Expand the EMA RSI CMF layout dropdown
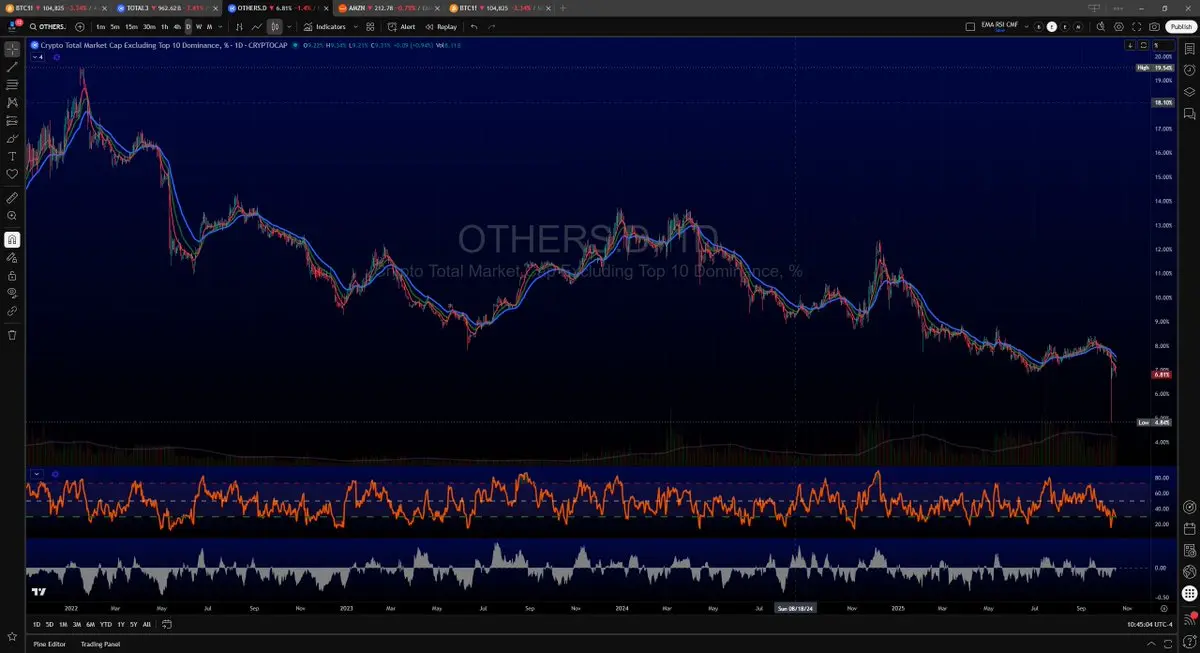 tap(1025, 27)
